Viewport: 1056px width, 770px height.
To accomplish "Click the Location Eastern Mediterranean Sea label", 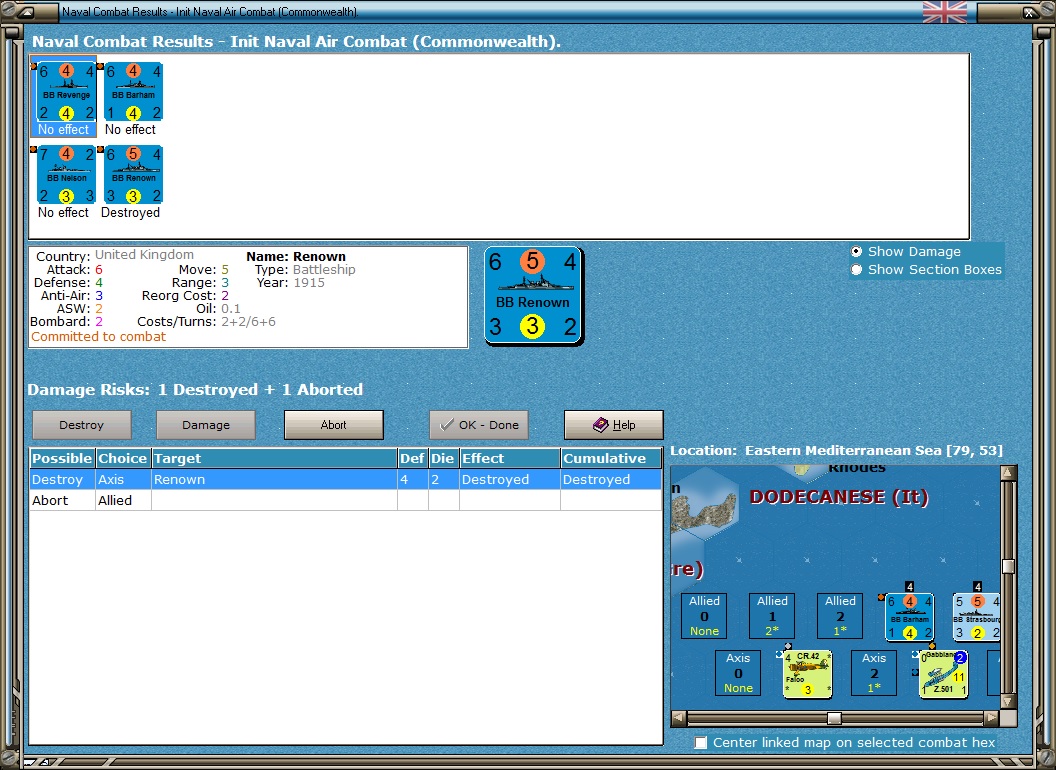I will coord(836,451).
